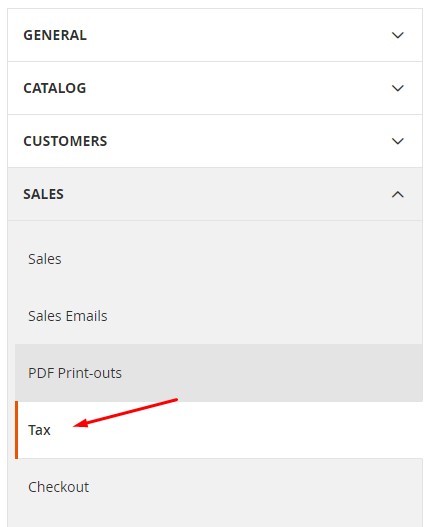The height and width of the screenshot is (527, 431).
Task: Choose the Tax configuration item
Action: tap(39, 430)
